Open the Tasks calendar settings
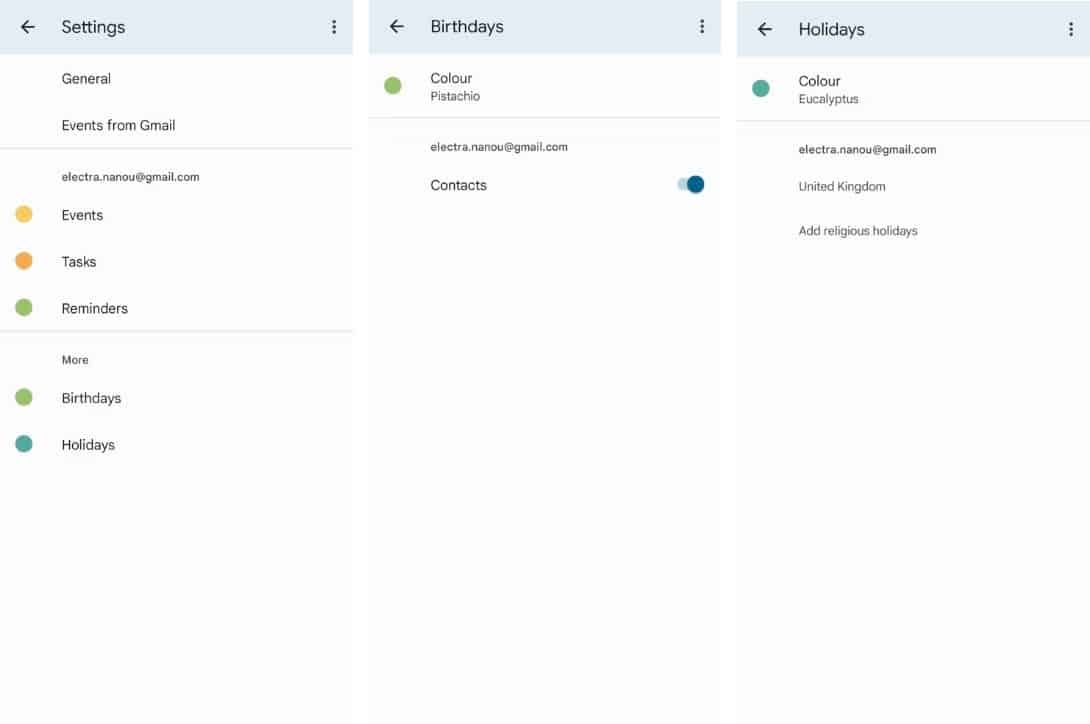 click(79, 262)
